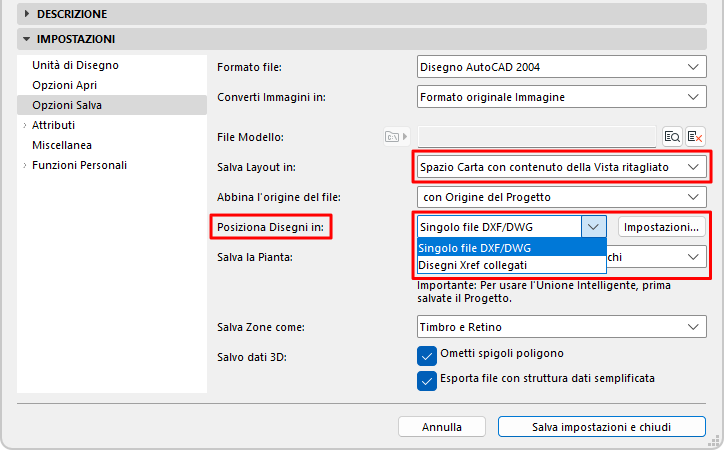Click the browse model file icon
724x450 pixels.
672,137
